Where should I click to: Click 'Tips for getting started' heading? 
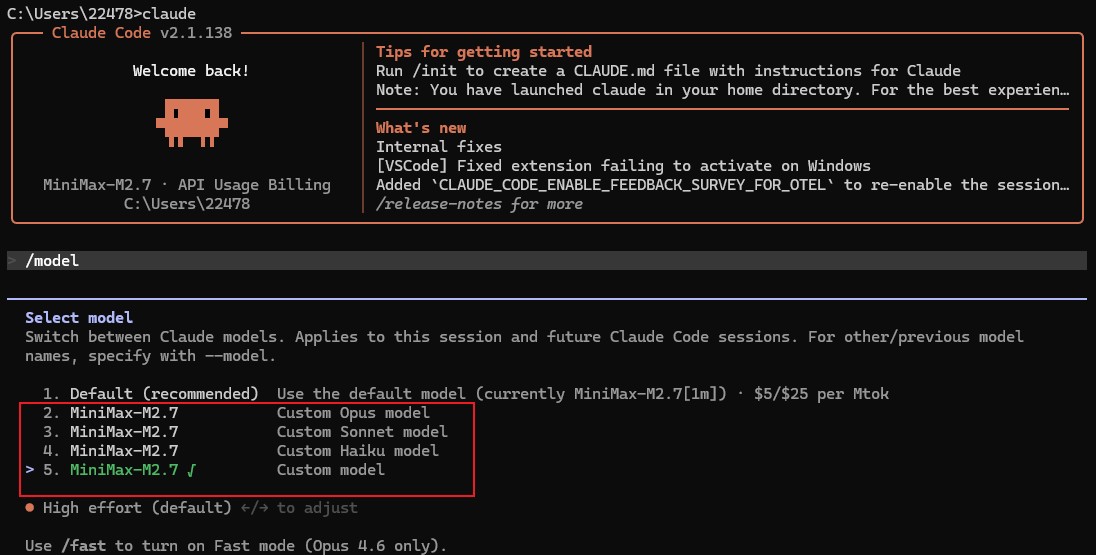pyautogui.click(x=484, y=52)
